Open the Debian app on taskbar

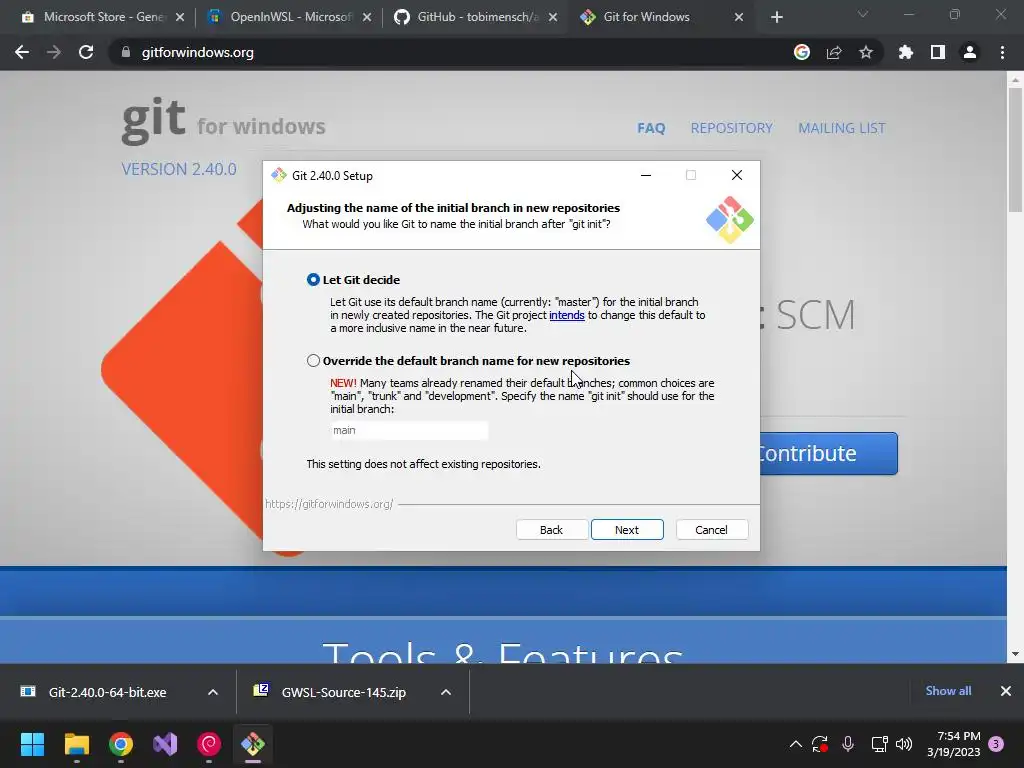click(209, 744)
